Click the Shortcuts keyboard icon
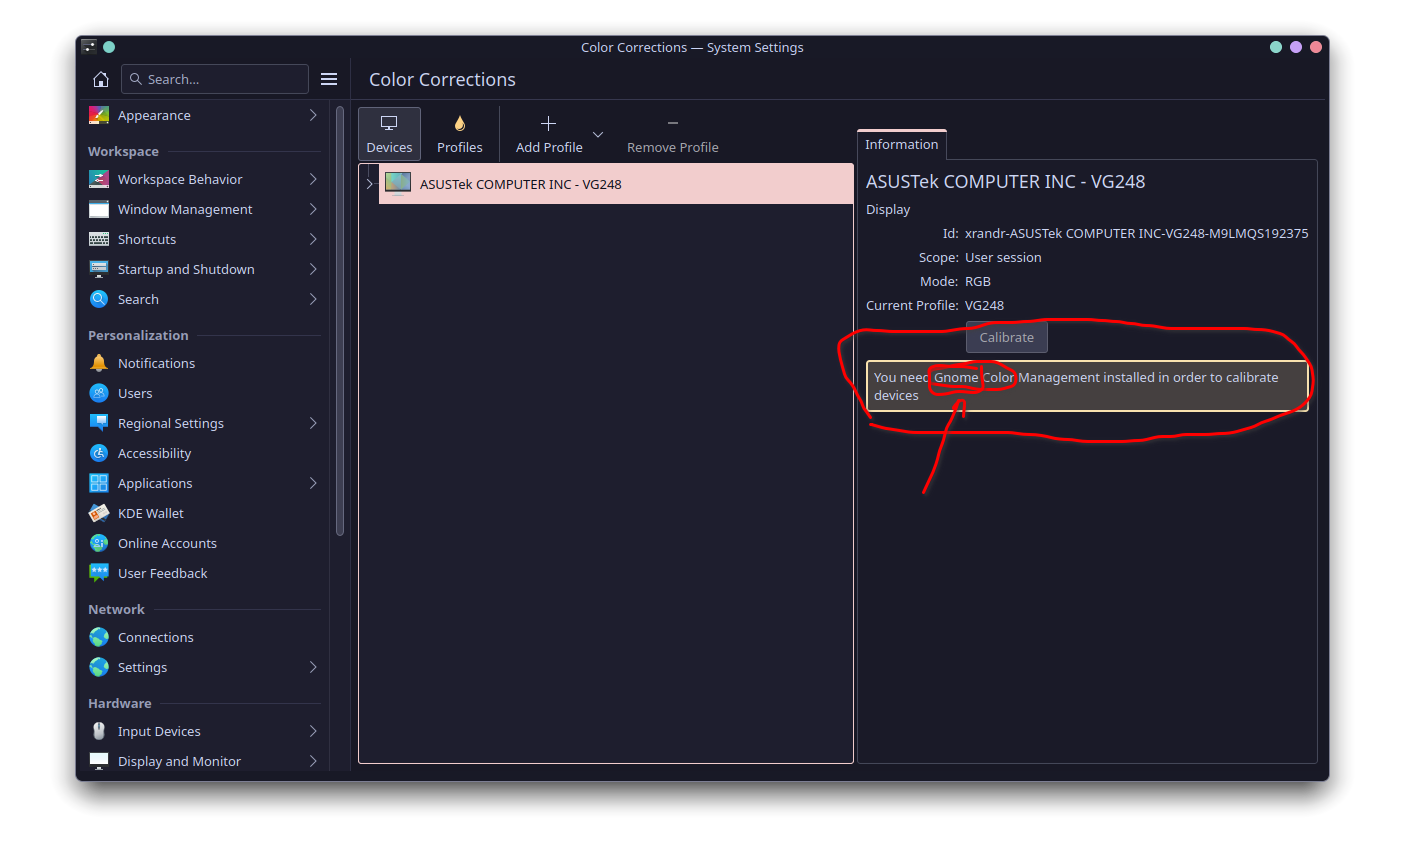This screenshot has width=1405, height=867. click(x=99, y=239)
